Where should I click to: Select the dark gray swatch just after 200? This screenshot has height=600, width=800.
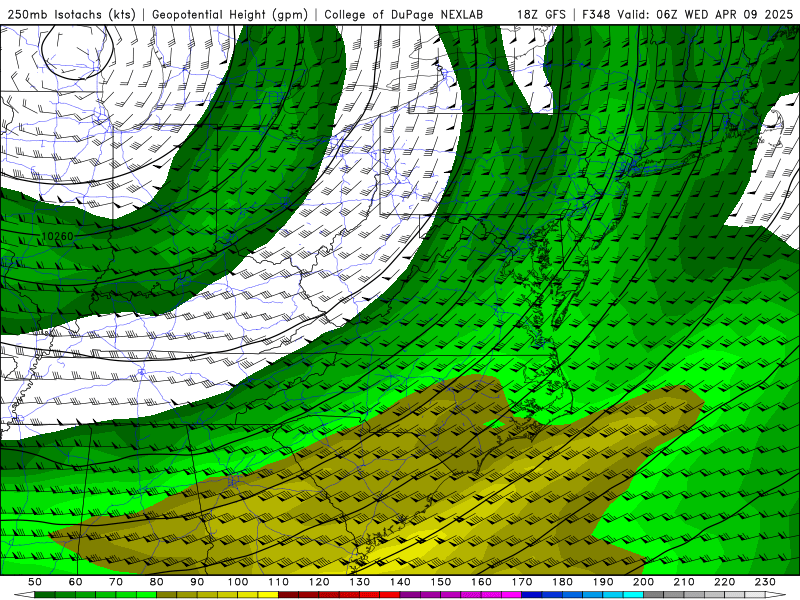654,595
